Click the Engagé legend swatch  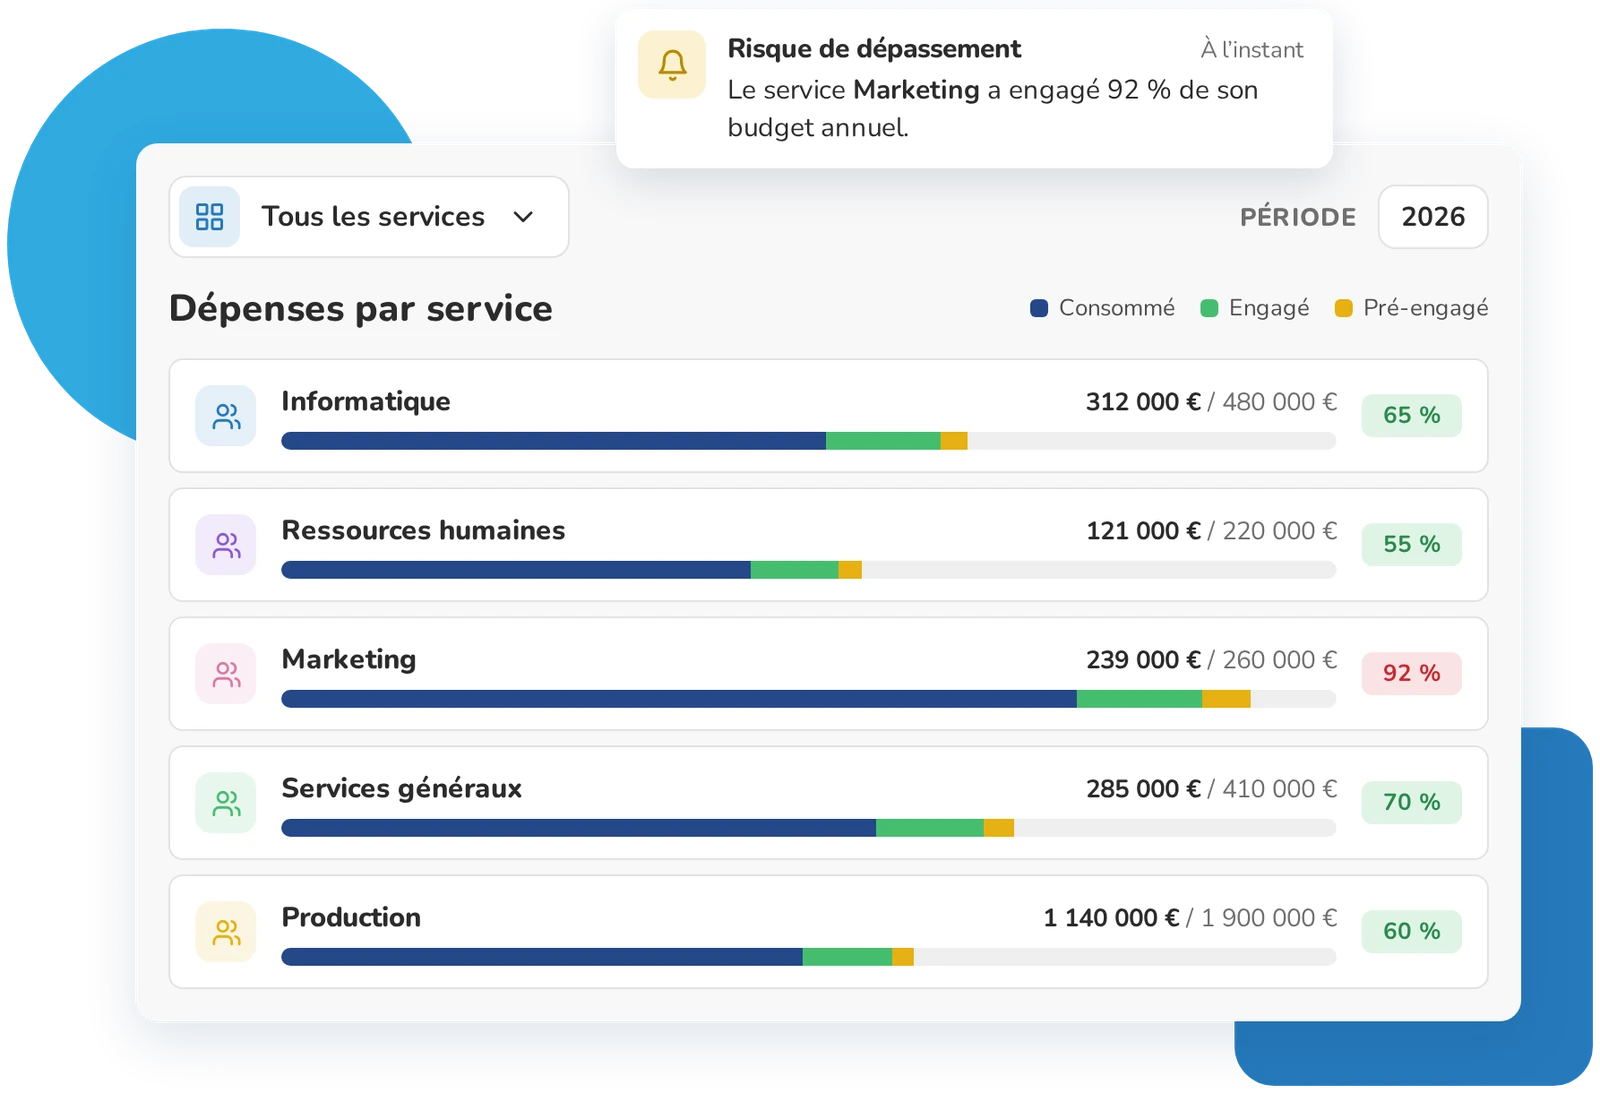pos(1209,308)
